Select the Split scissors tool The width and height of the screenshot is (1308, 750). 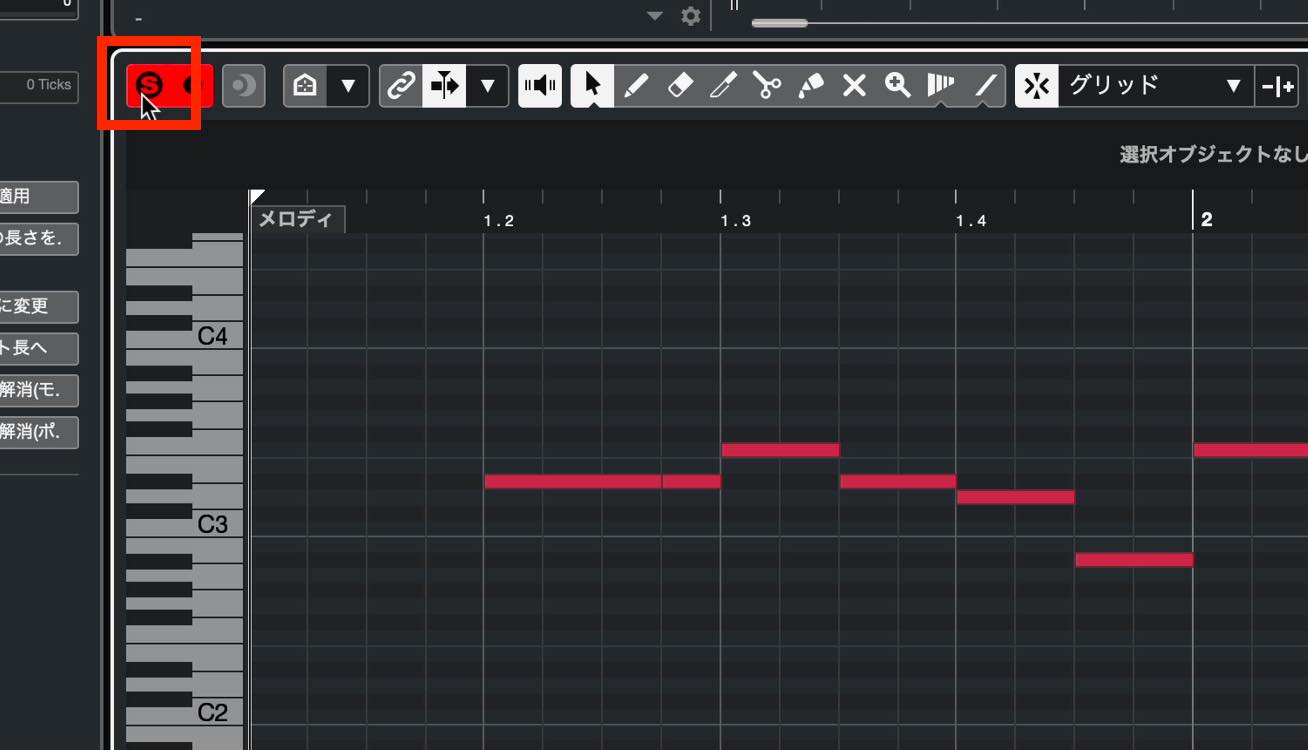pyautogui.click(x=767, y=86)
